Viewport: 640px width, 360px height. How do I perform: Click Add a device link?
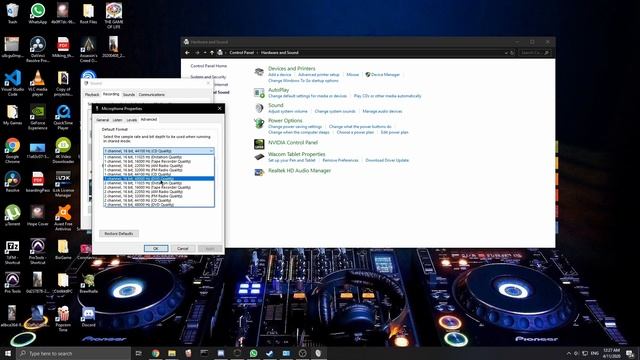pos(280,75)
